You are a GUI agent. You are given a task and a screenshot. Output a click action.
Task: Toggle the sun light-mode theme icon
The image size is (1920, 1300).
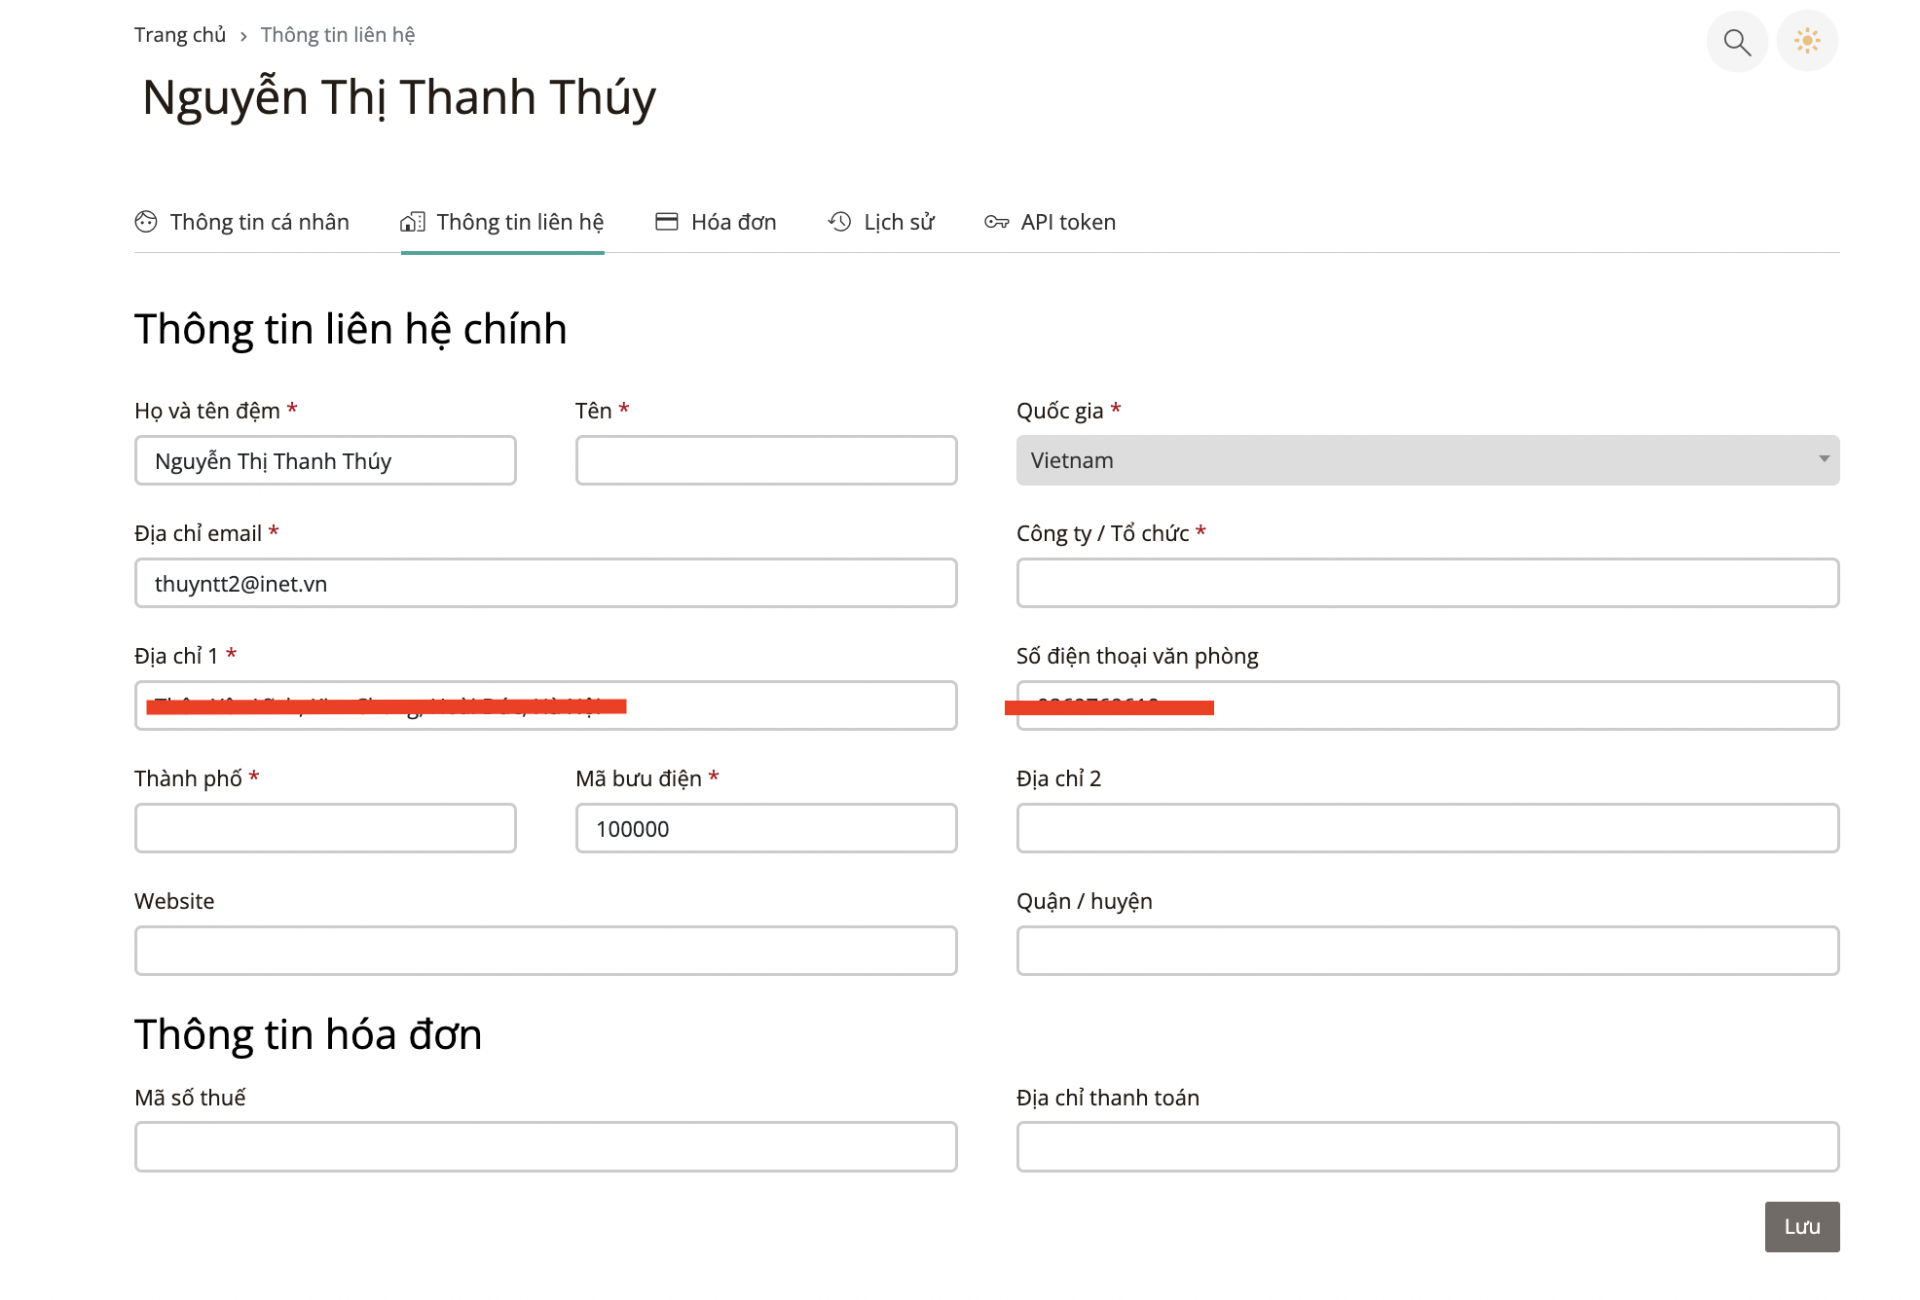(1806, 42)
